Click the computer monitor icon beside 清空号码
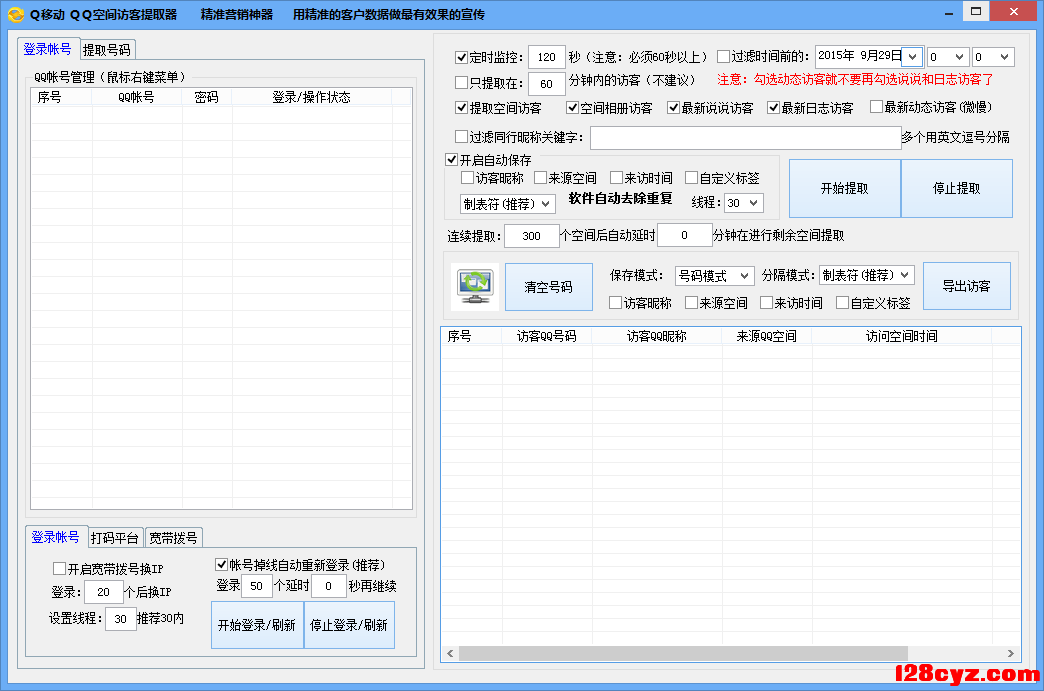Image resolution: width=1044 pixels, height=691 pixels. coord(475,287)
